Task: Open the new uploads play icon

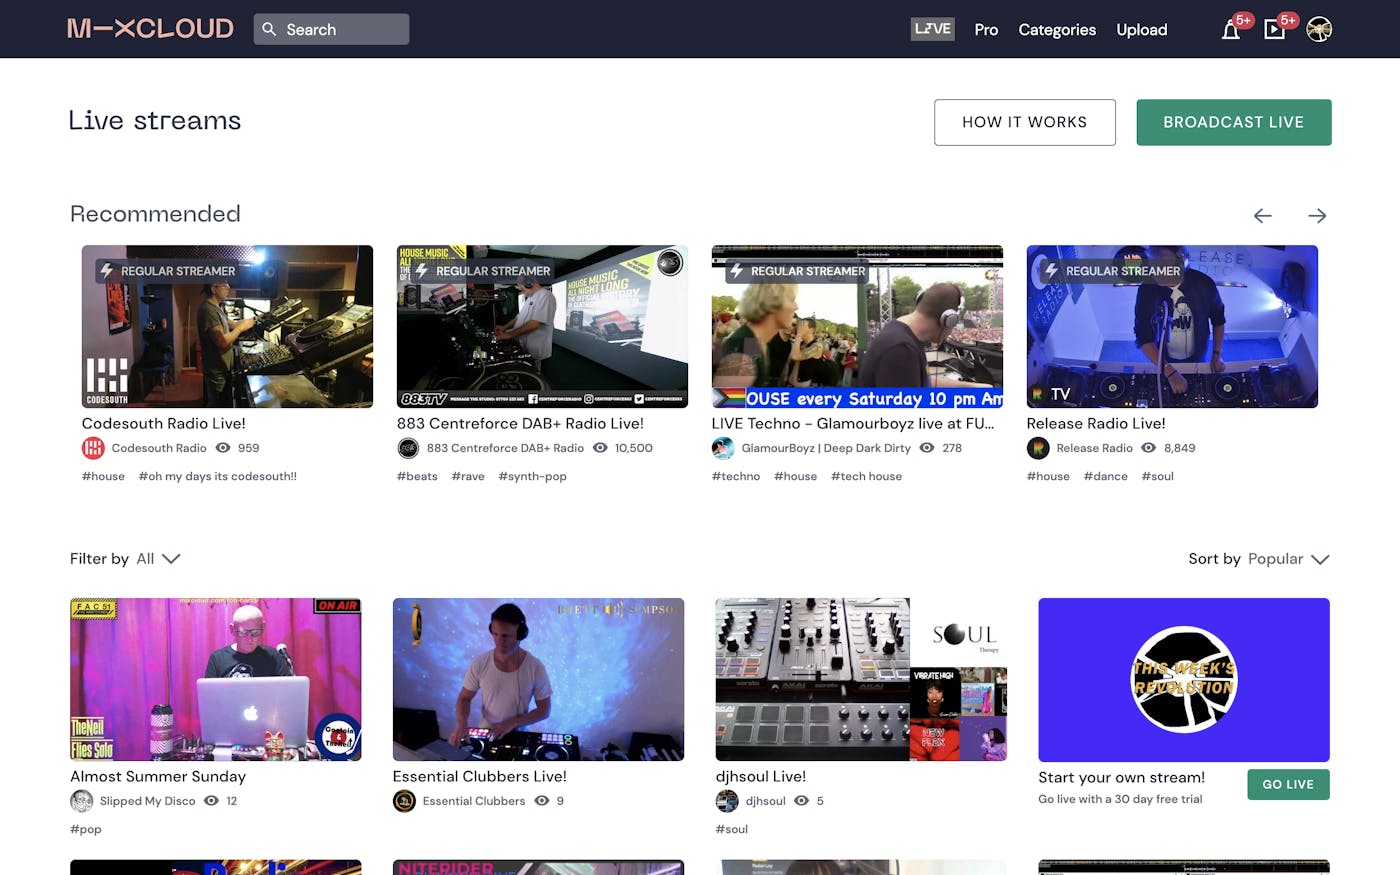Action: [x=1274, y=30]
